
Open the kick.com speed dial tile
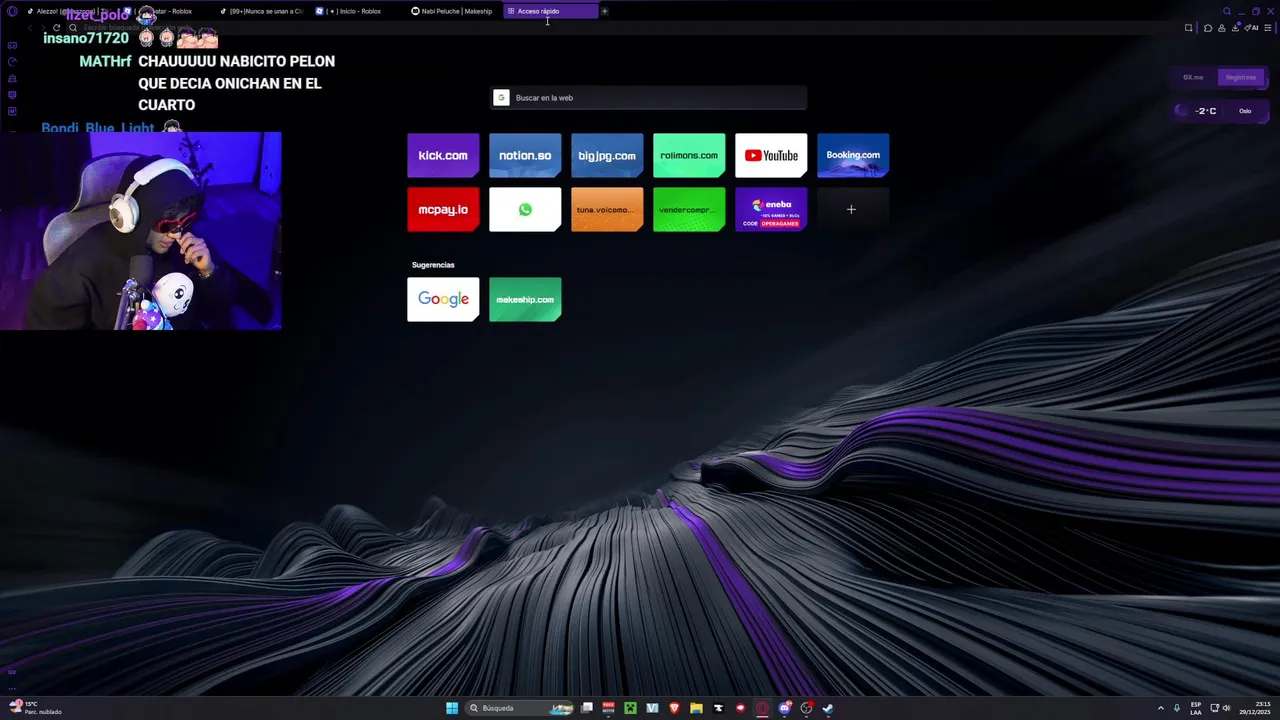click(x=443, y=155)
